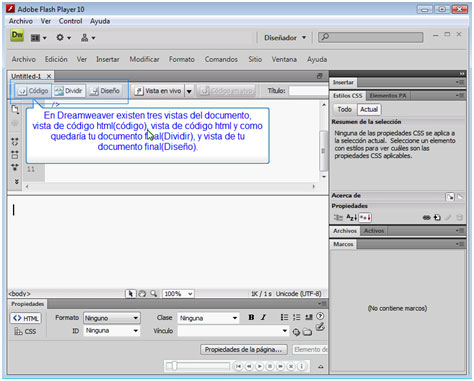
Task: Click the collapse full tag icon
Action: coord(15,142)
